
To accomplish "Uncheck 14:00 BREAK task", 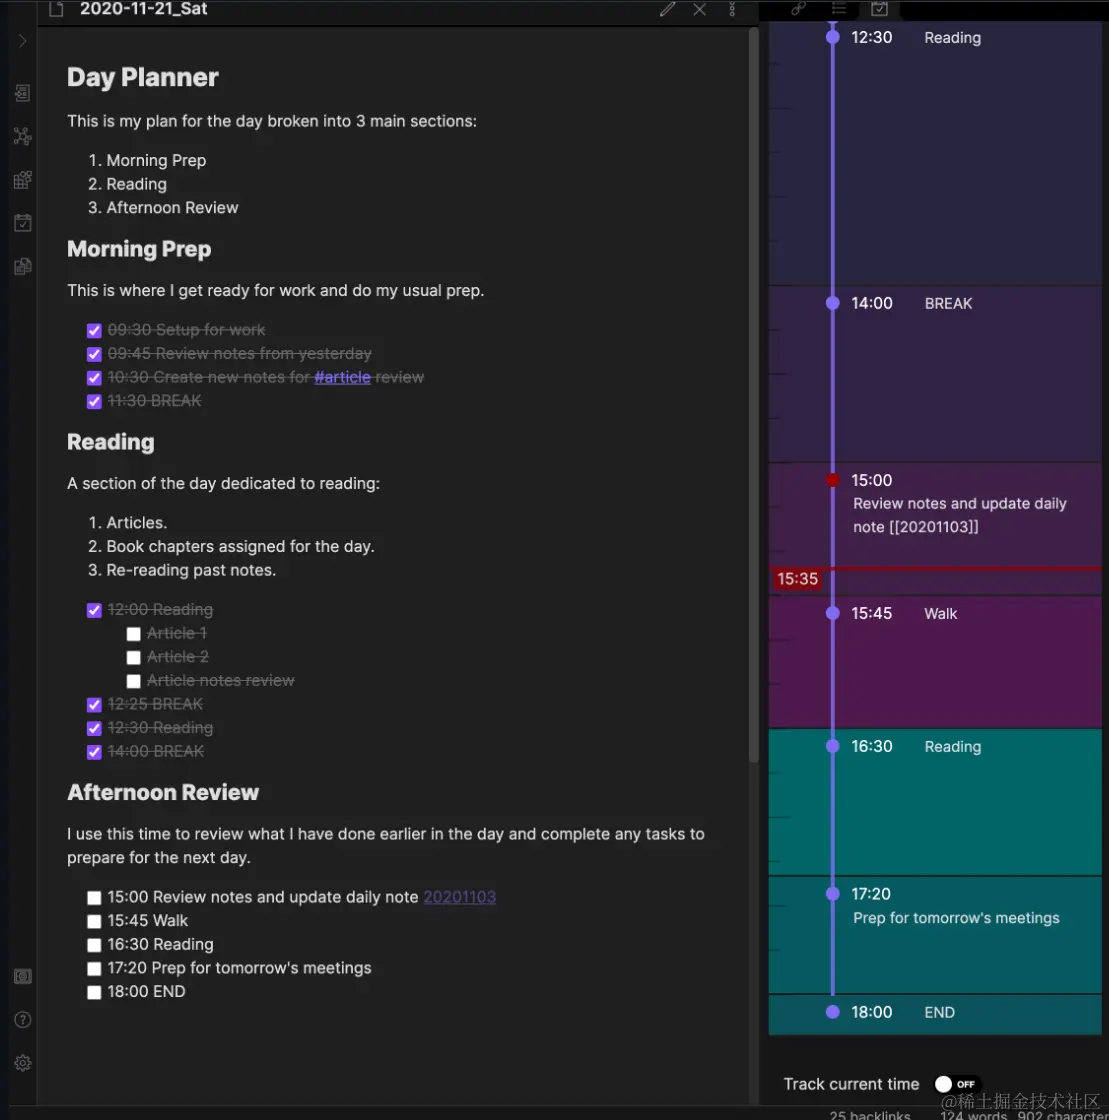I will tap(94, 752).
